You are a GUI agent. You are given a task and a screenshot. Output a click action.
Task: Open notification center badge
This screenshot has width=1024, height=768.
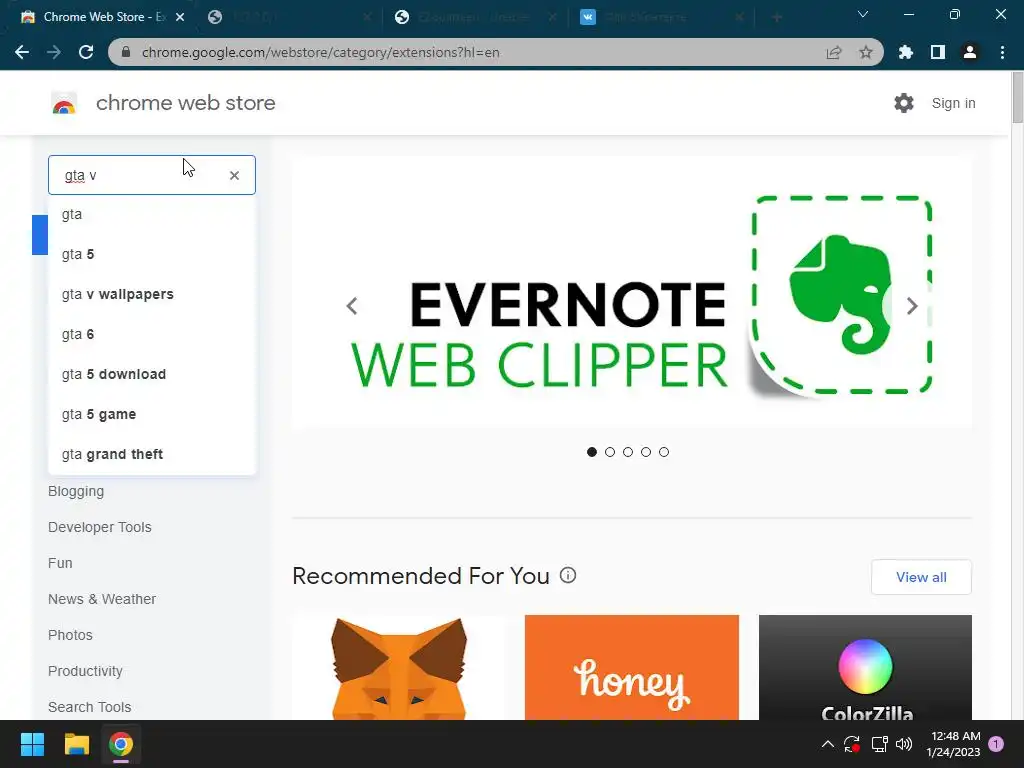pyautogui.click(x=996, y=744)
